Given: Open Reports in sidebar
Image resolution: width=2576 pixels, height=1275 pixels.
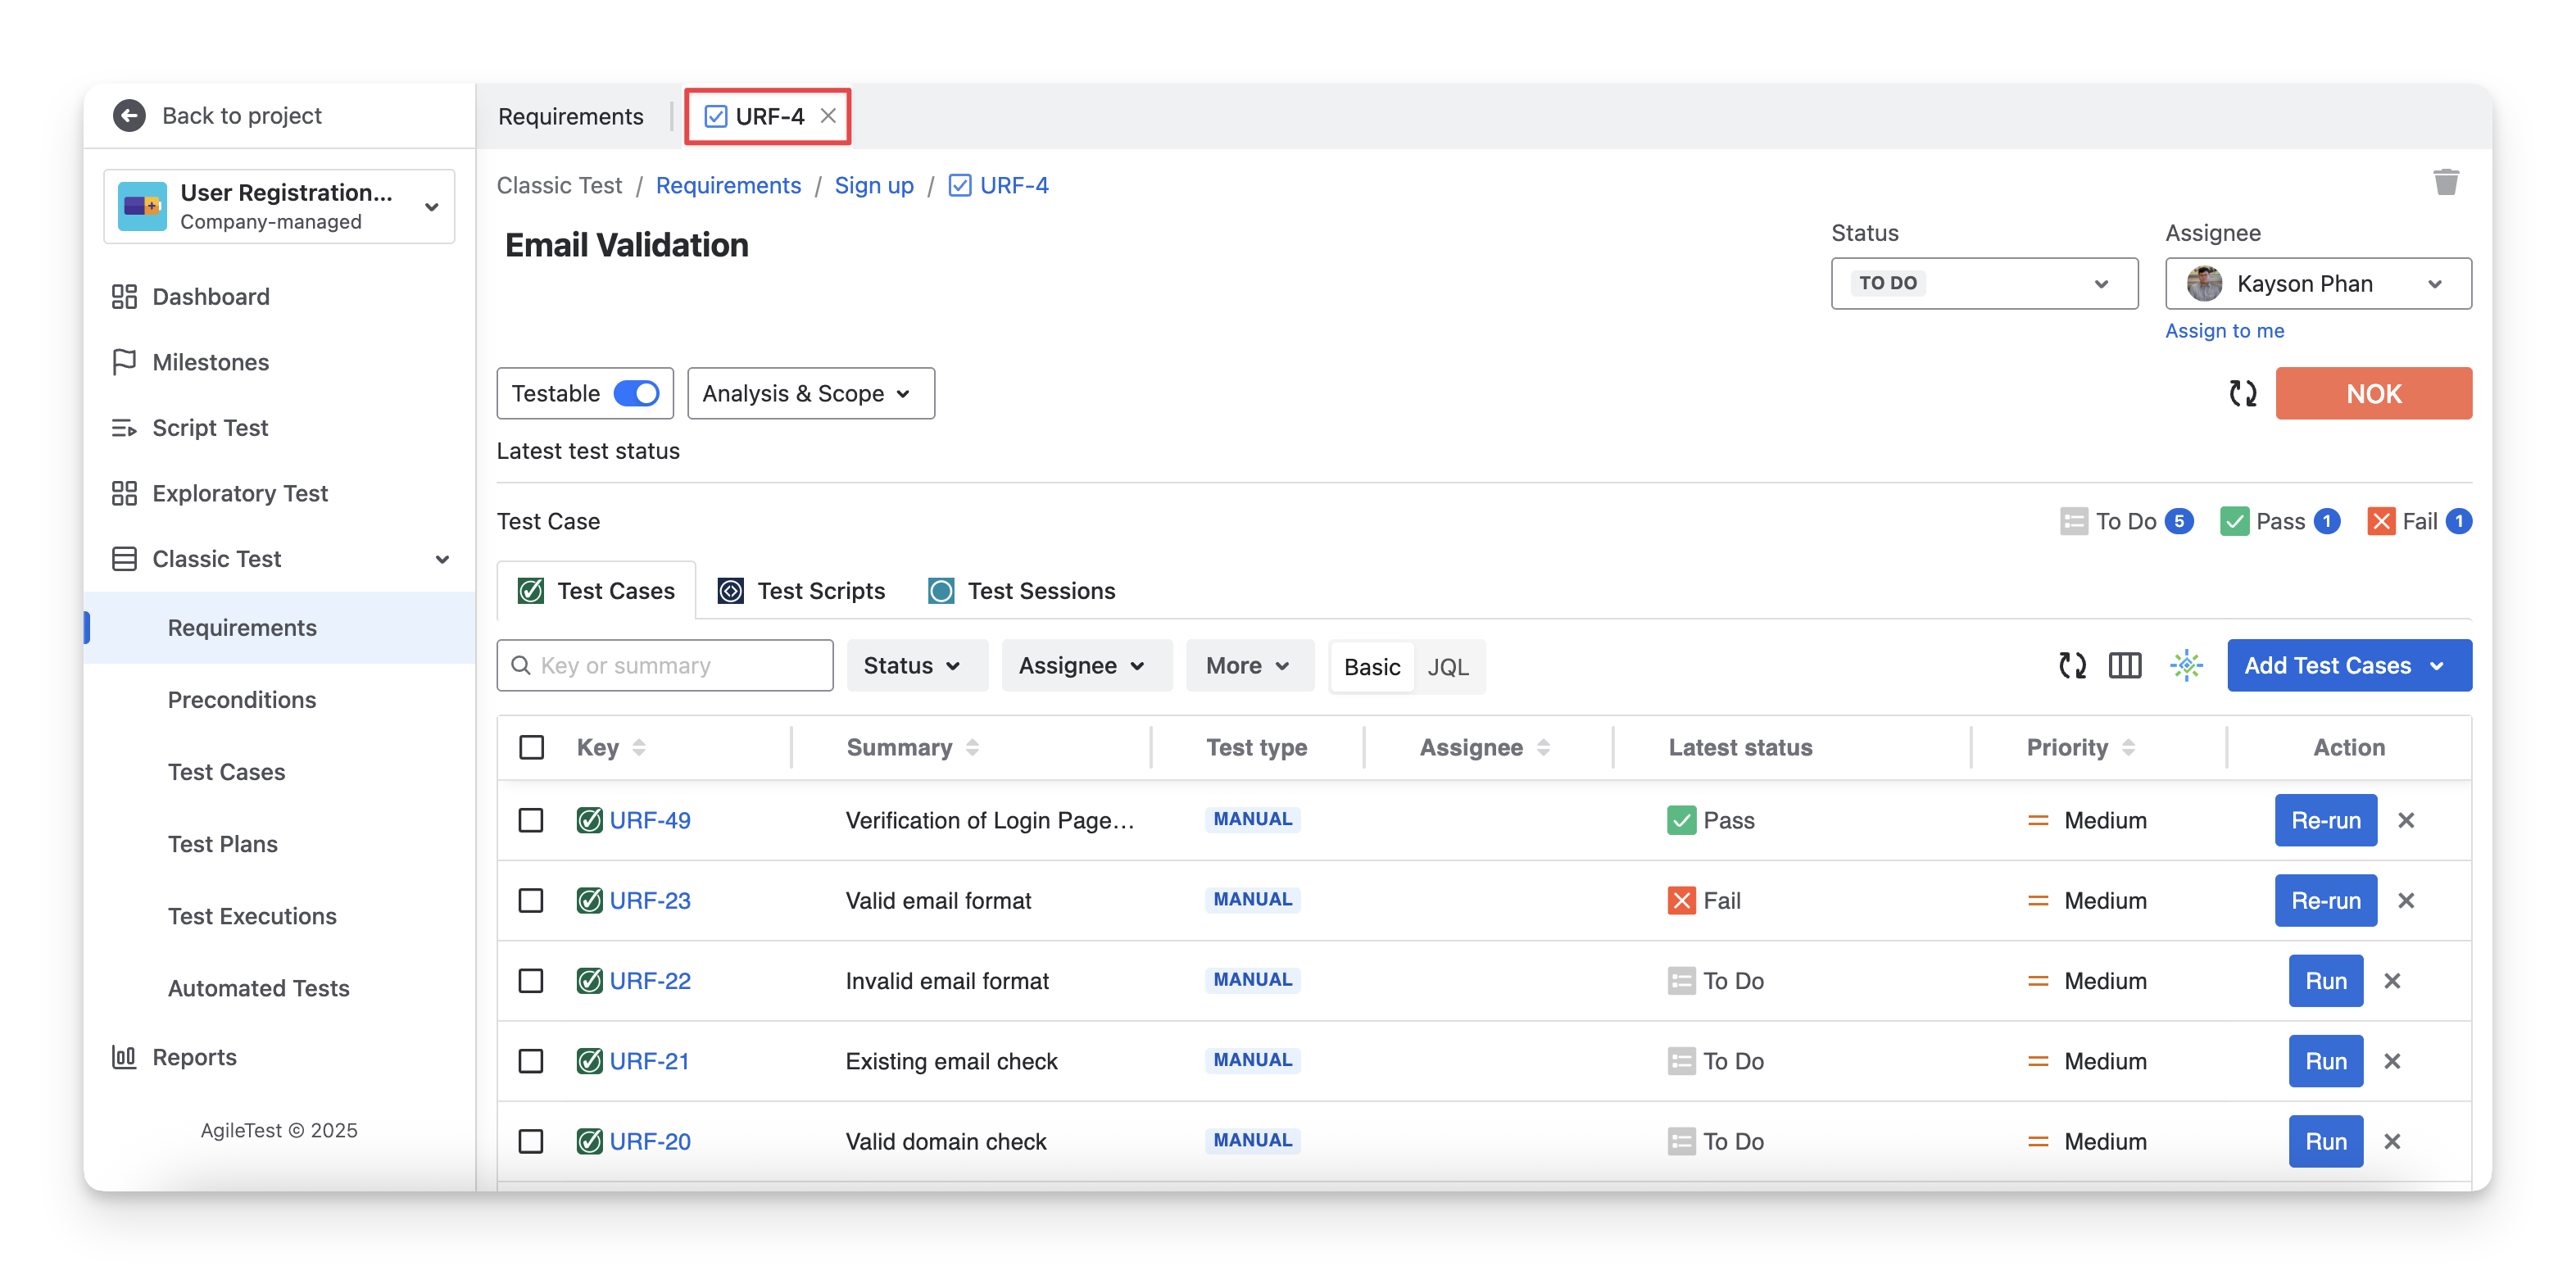Looking at the screenshot, I should point(194,1057).
